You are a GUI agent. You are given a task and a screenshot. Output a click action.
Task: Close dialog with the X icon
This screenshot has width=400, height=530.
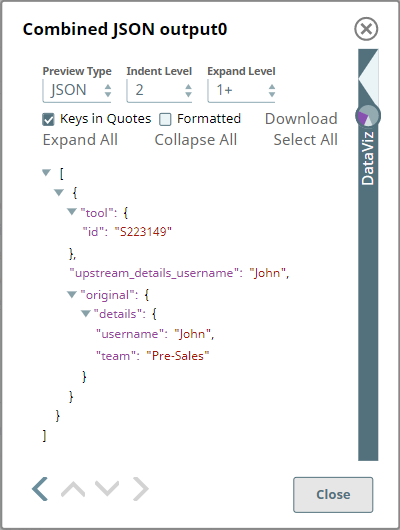(366, 29)
